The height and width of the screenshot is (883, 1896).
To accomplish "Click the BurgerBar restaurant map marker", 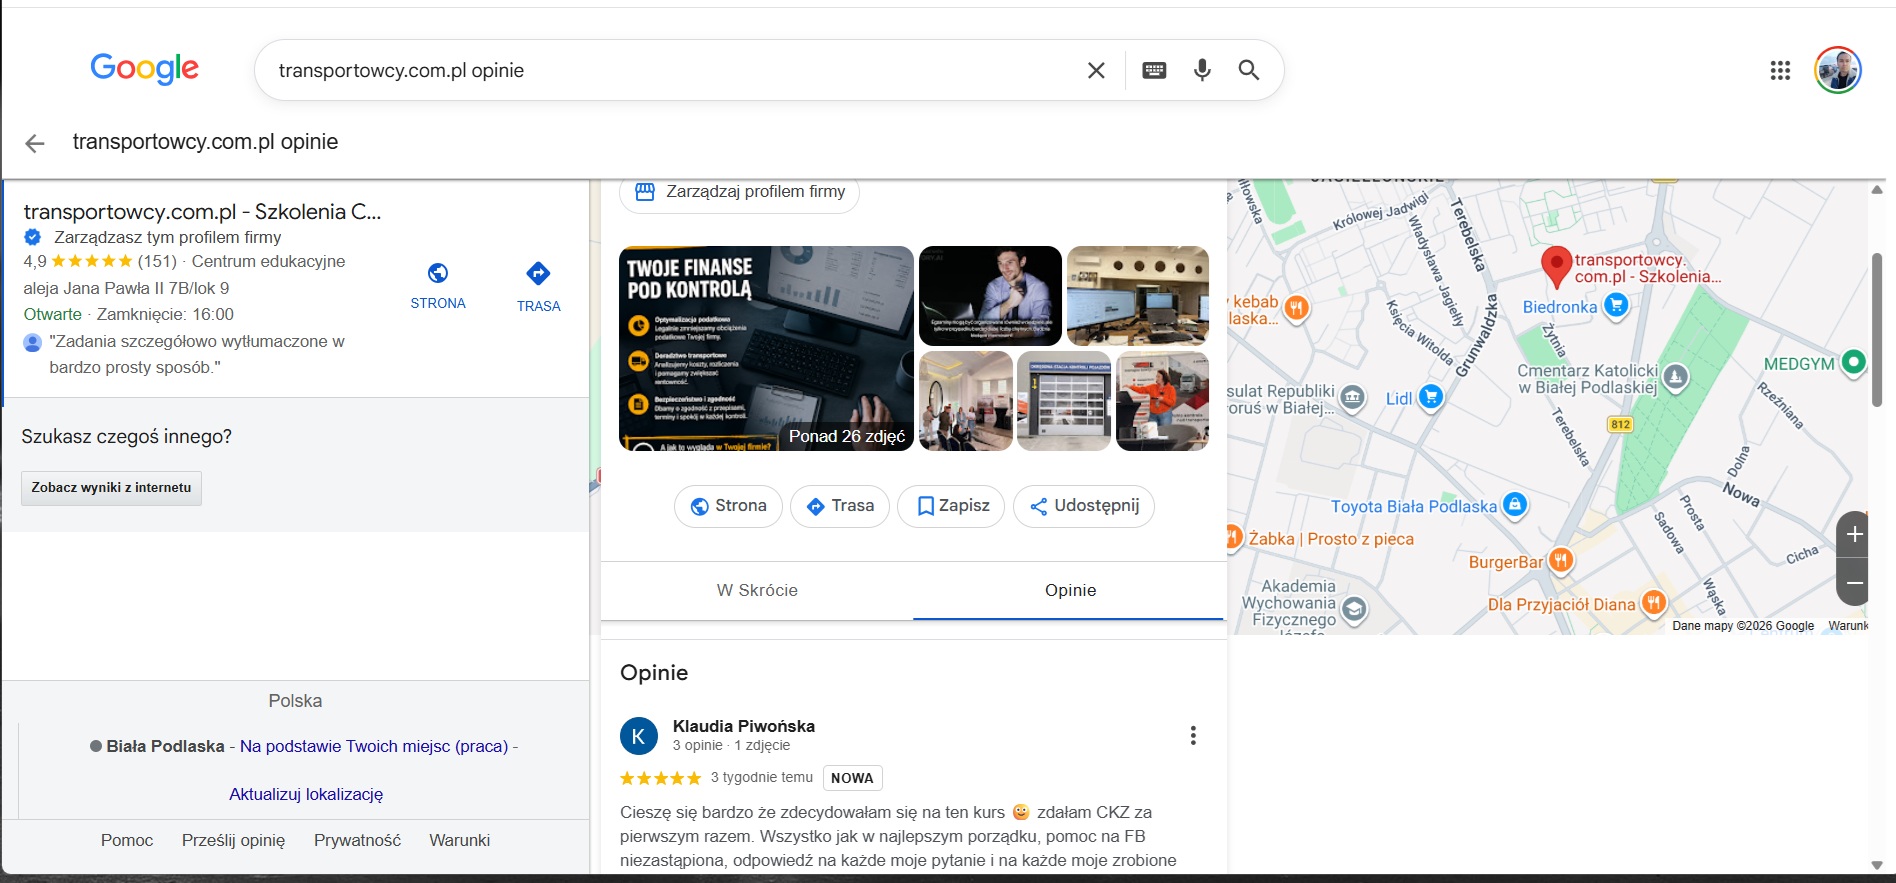I will [1560, 561].
